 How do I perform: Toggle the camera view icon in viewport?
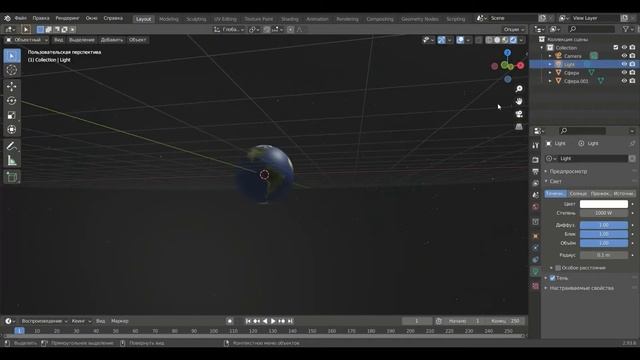click(519, 114)
